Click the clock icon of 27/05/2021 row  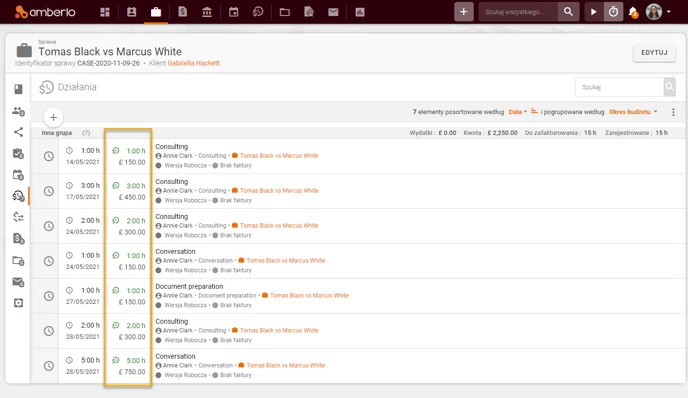49,296
